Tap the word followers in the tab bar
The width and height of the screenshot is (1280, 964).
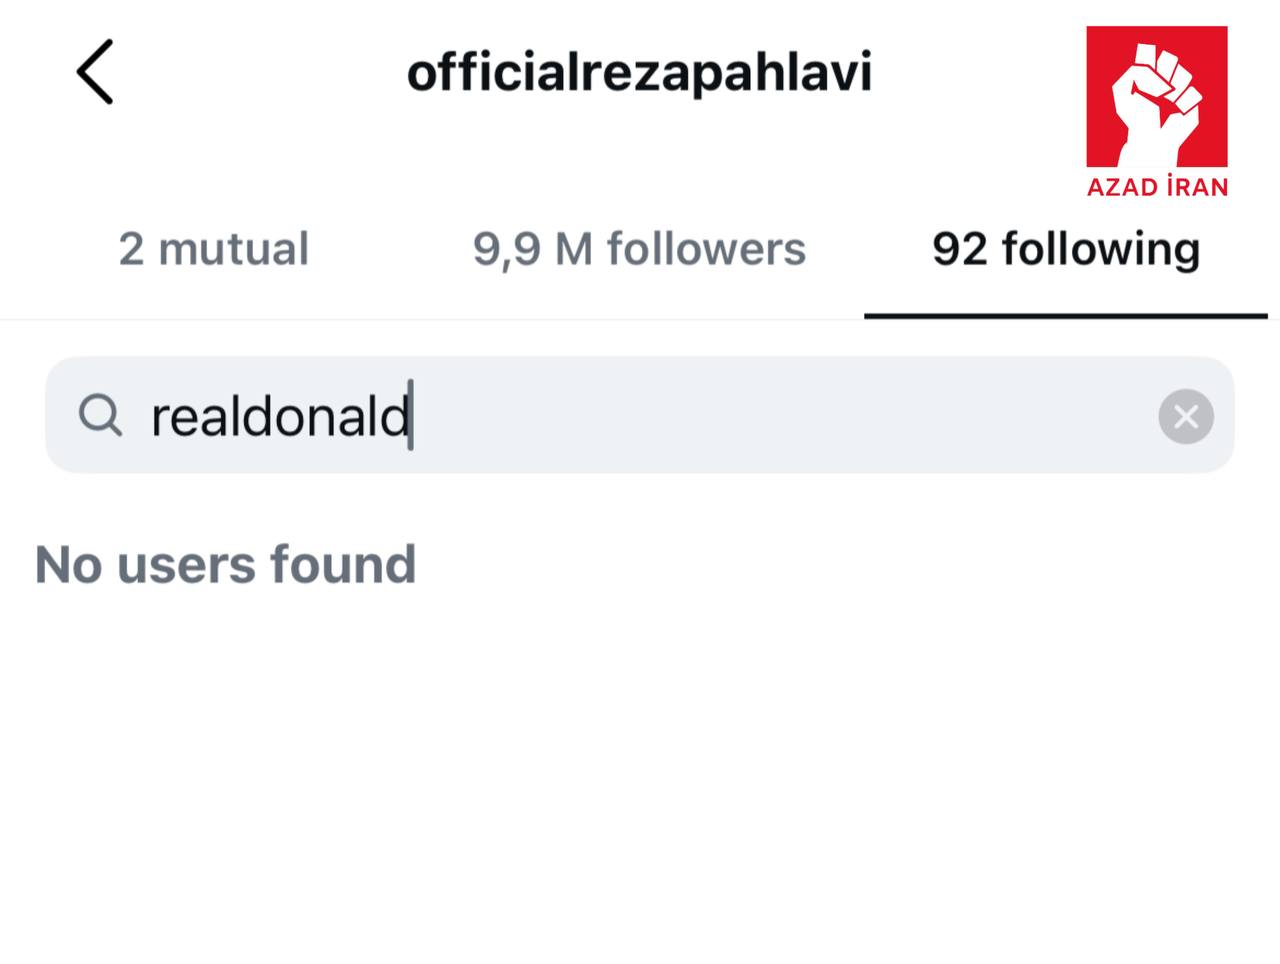(x=706, y=249)
